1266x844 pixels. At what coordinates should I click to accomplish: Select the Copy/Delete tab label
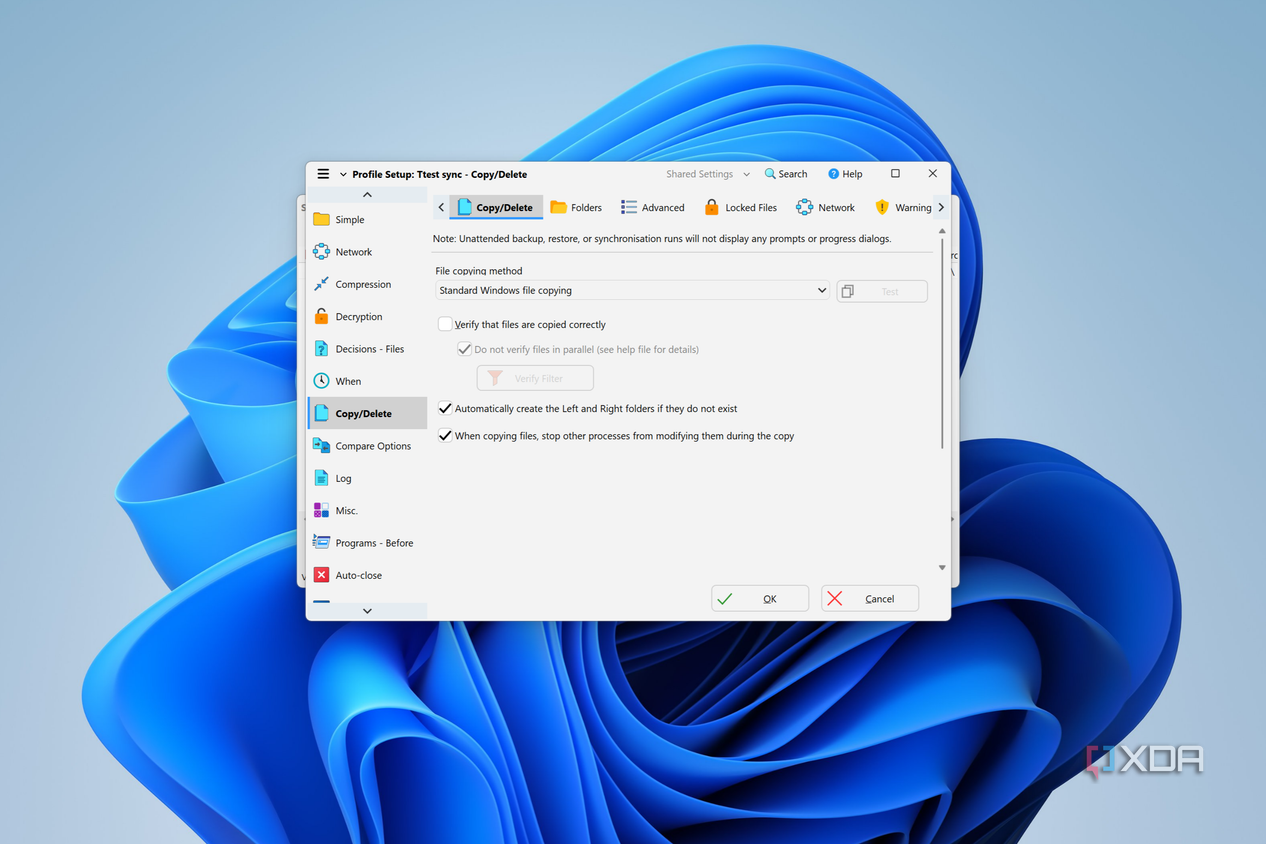pyautogui.click(x=504, y=208)
